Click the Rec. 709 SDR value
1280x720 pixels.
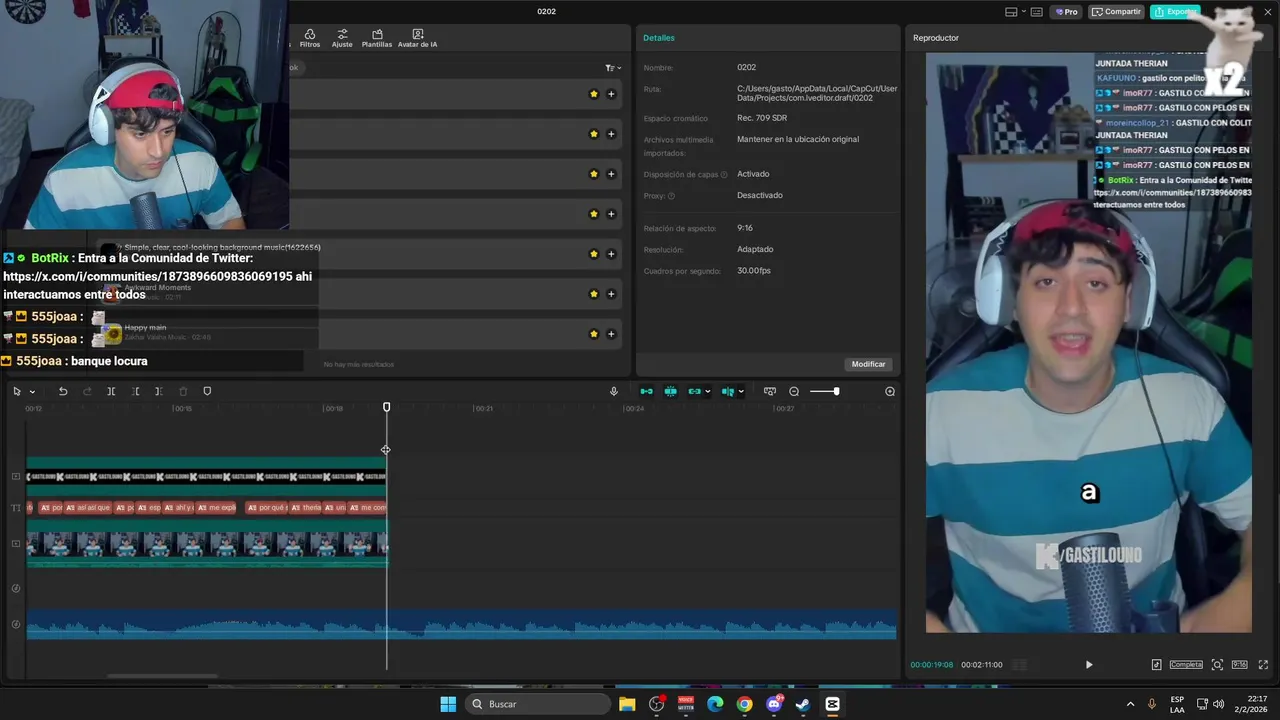pos(762,118)
